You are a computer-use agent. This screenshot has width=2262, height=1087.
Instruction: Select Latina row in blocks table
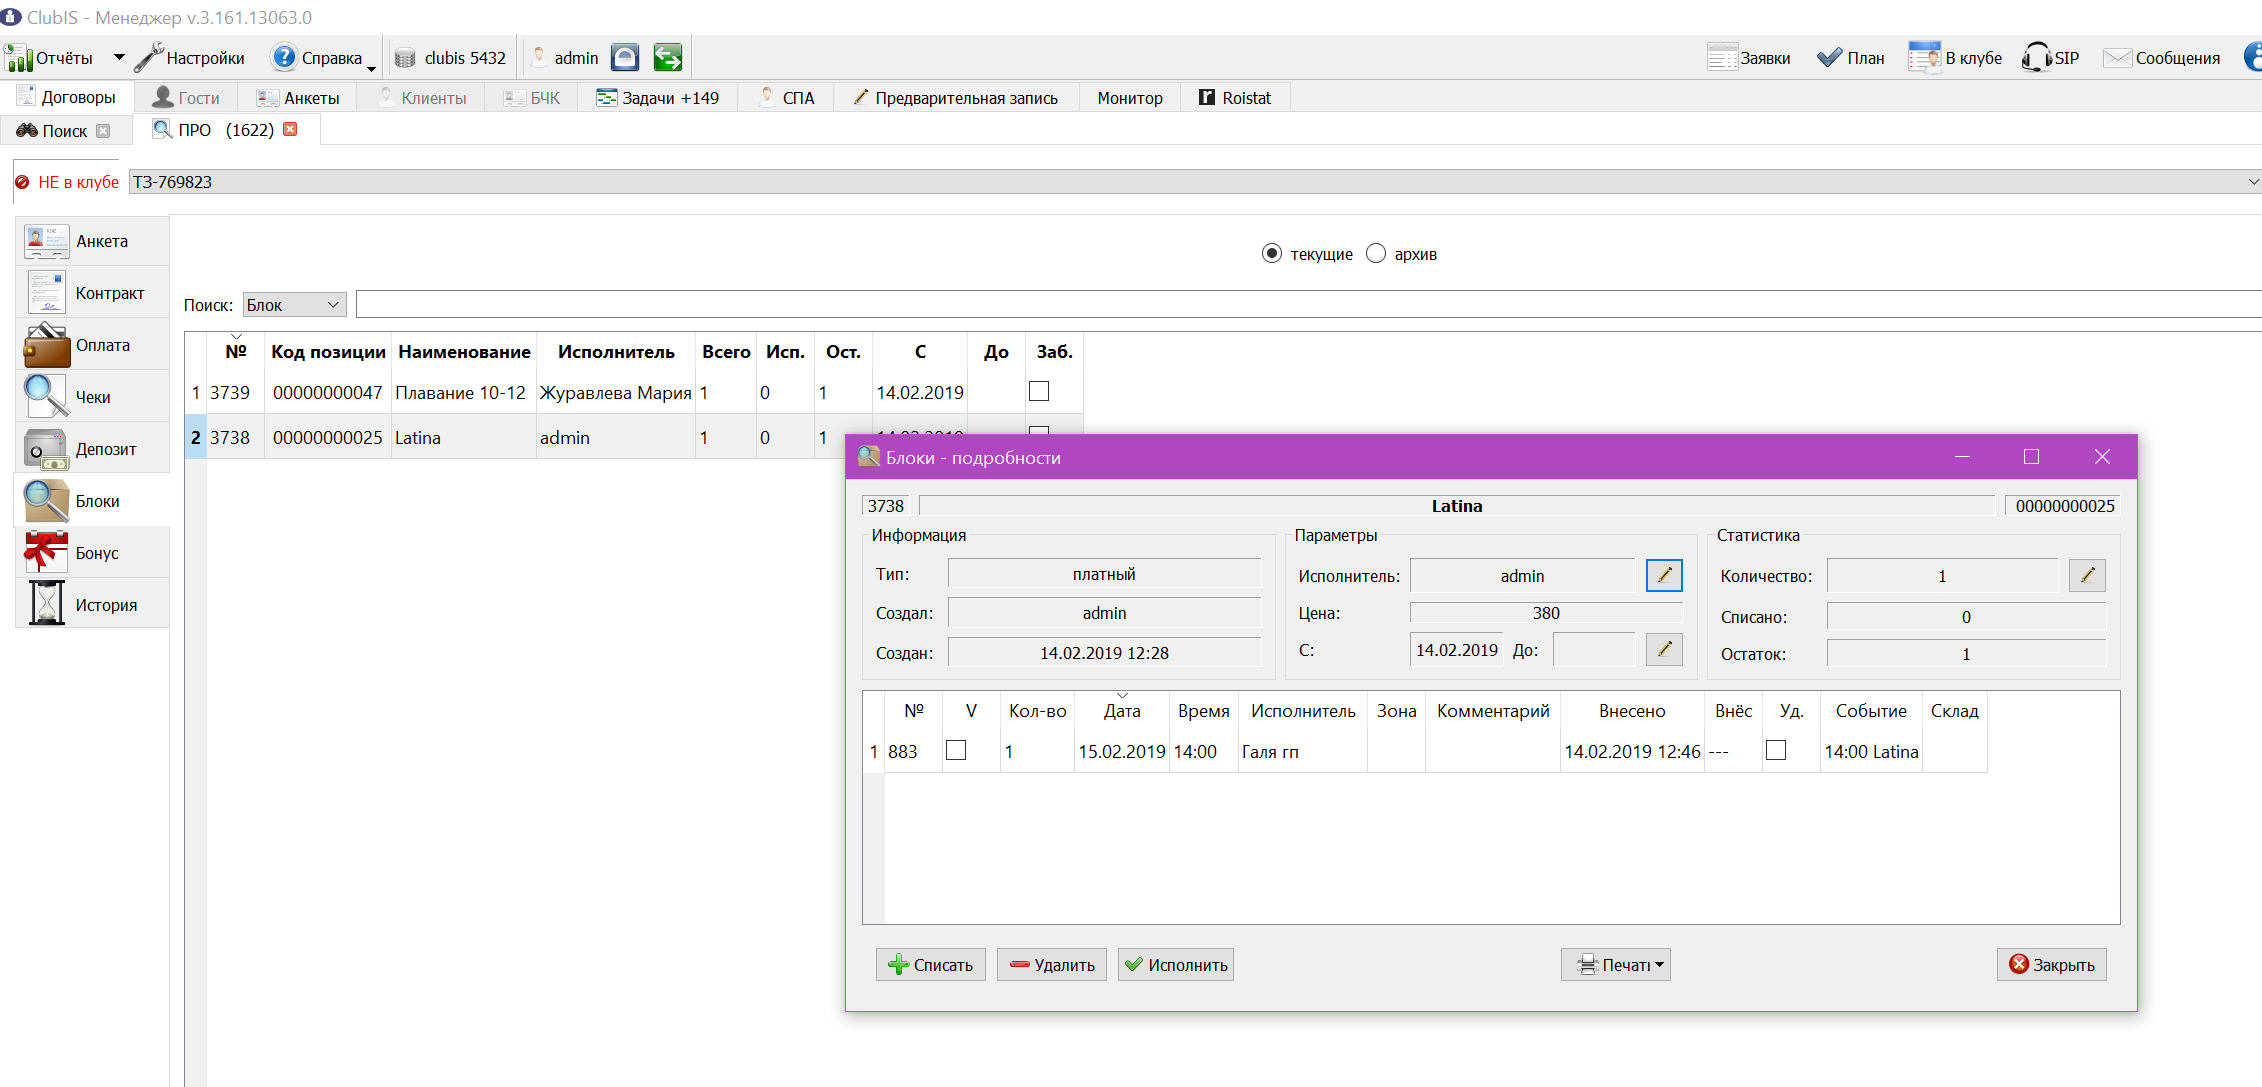click(x=515, y=437)
